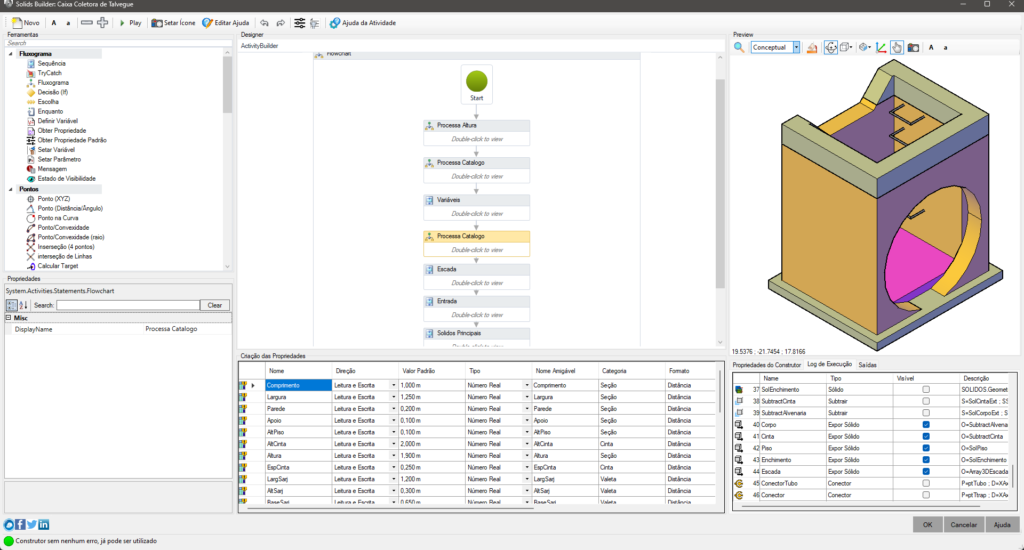Click the Ferramentas tree vertical scrollbar
The image size is (1024, 550).
[227, 85]
